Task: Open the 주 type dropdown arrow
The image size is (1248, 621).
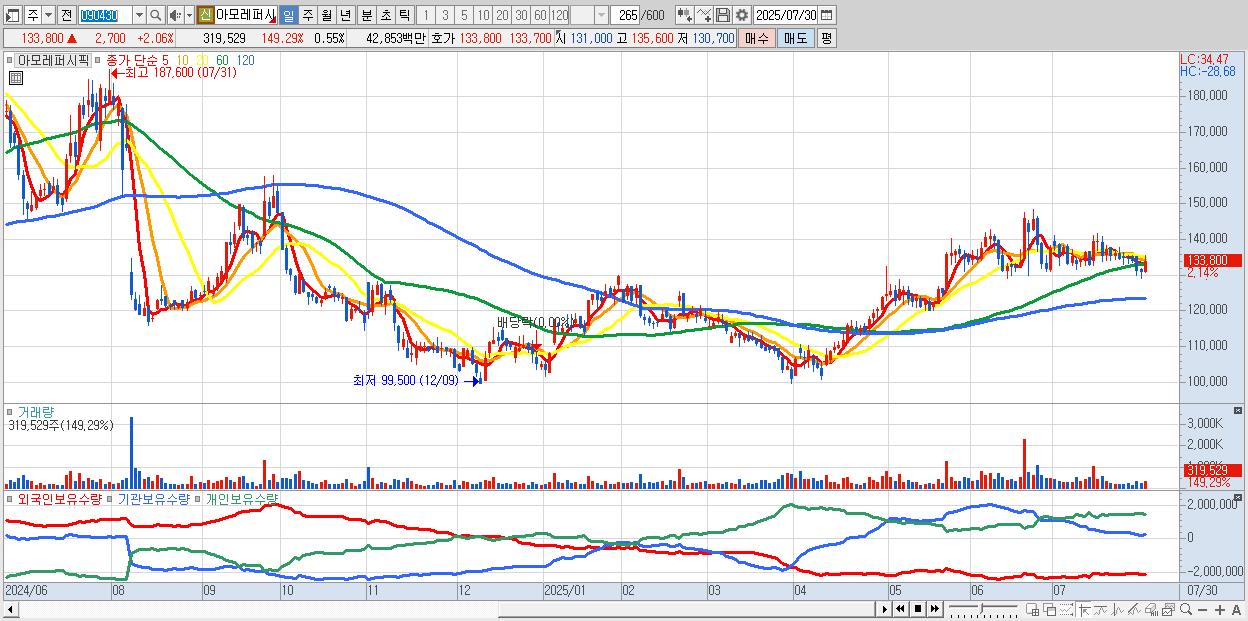Action: (47, 15)
